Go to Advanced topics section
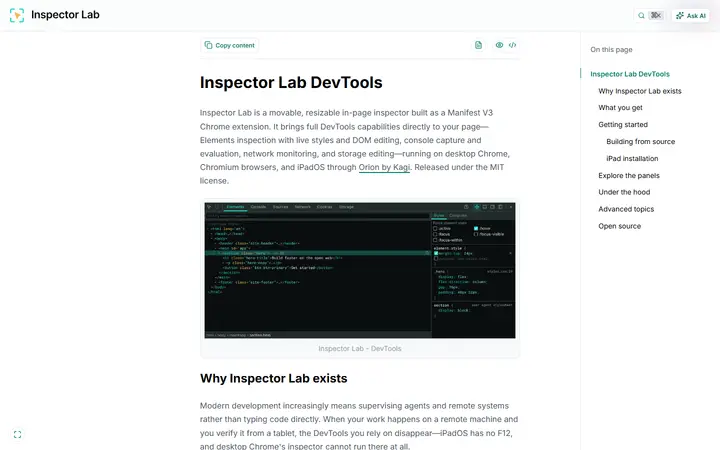The image size is (720, 450). [626, 209]
